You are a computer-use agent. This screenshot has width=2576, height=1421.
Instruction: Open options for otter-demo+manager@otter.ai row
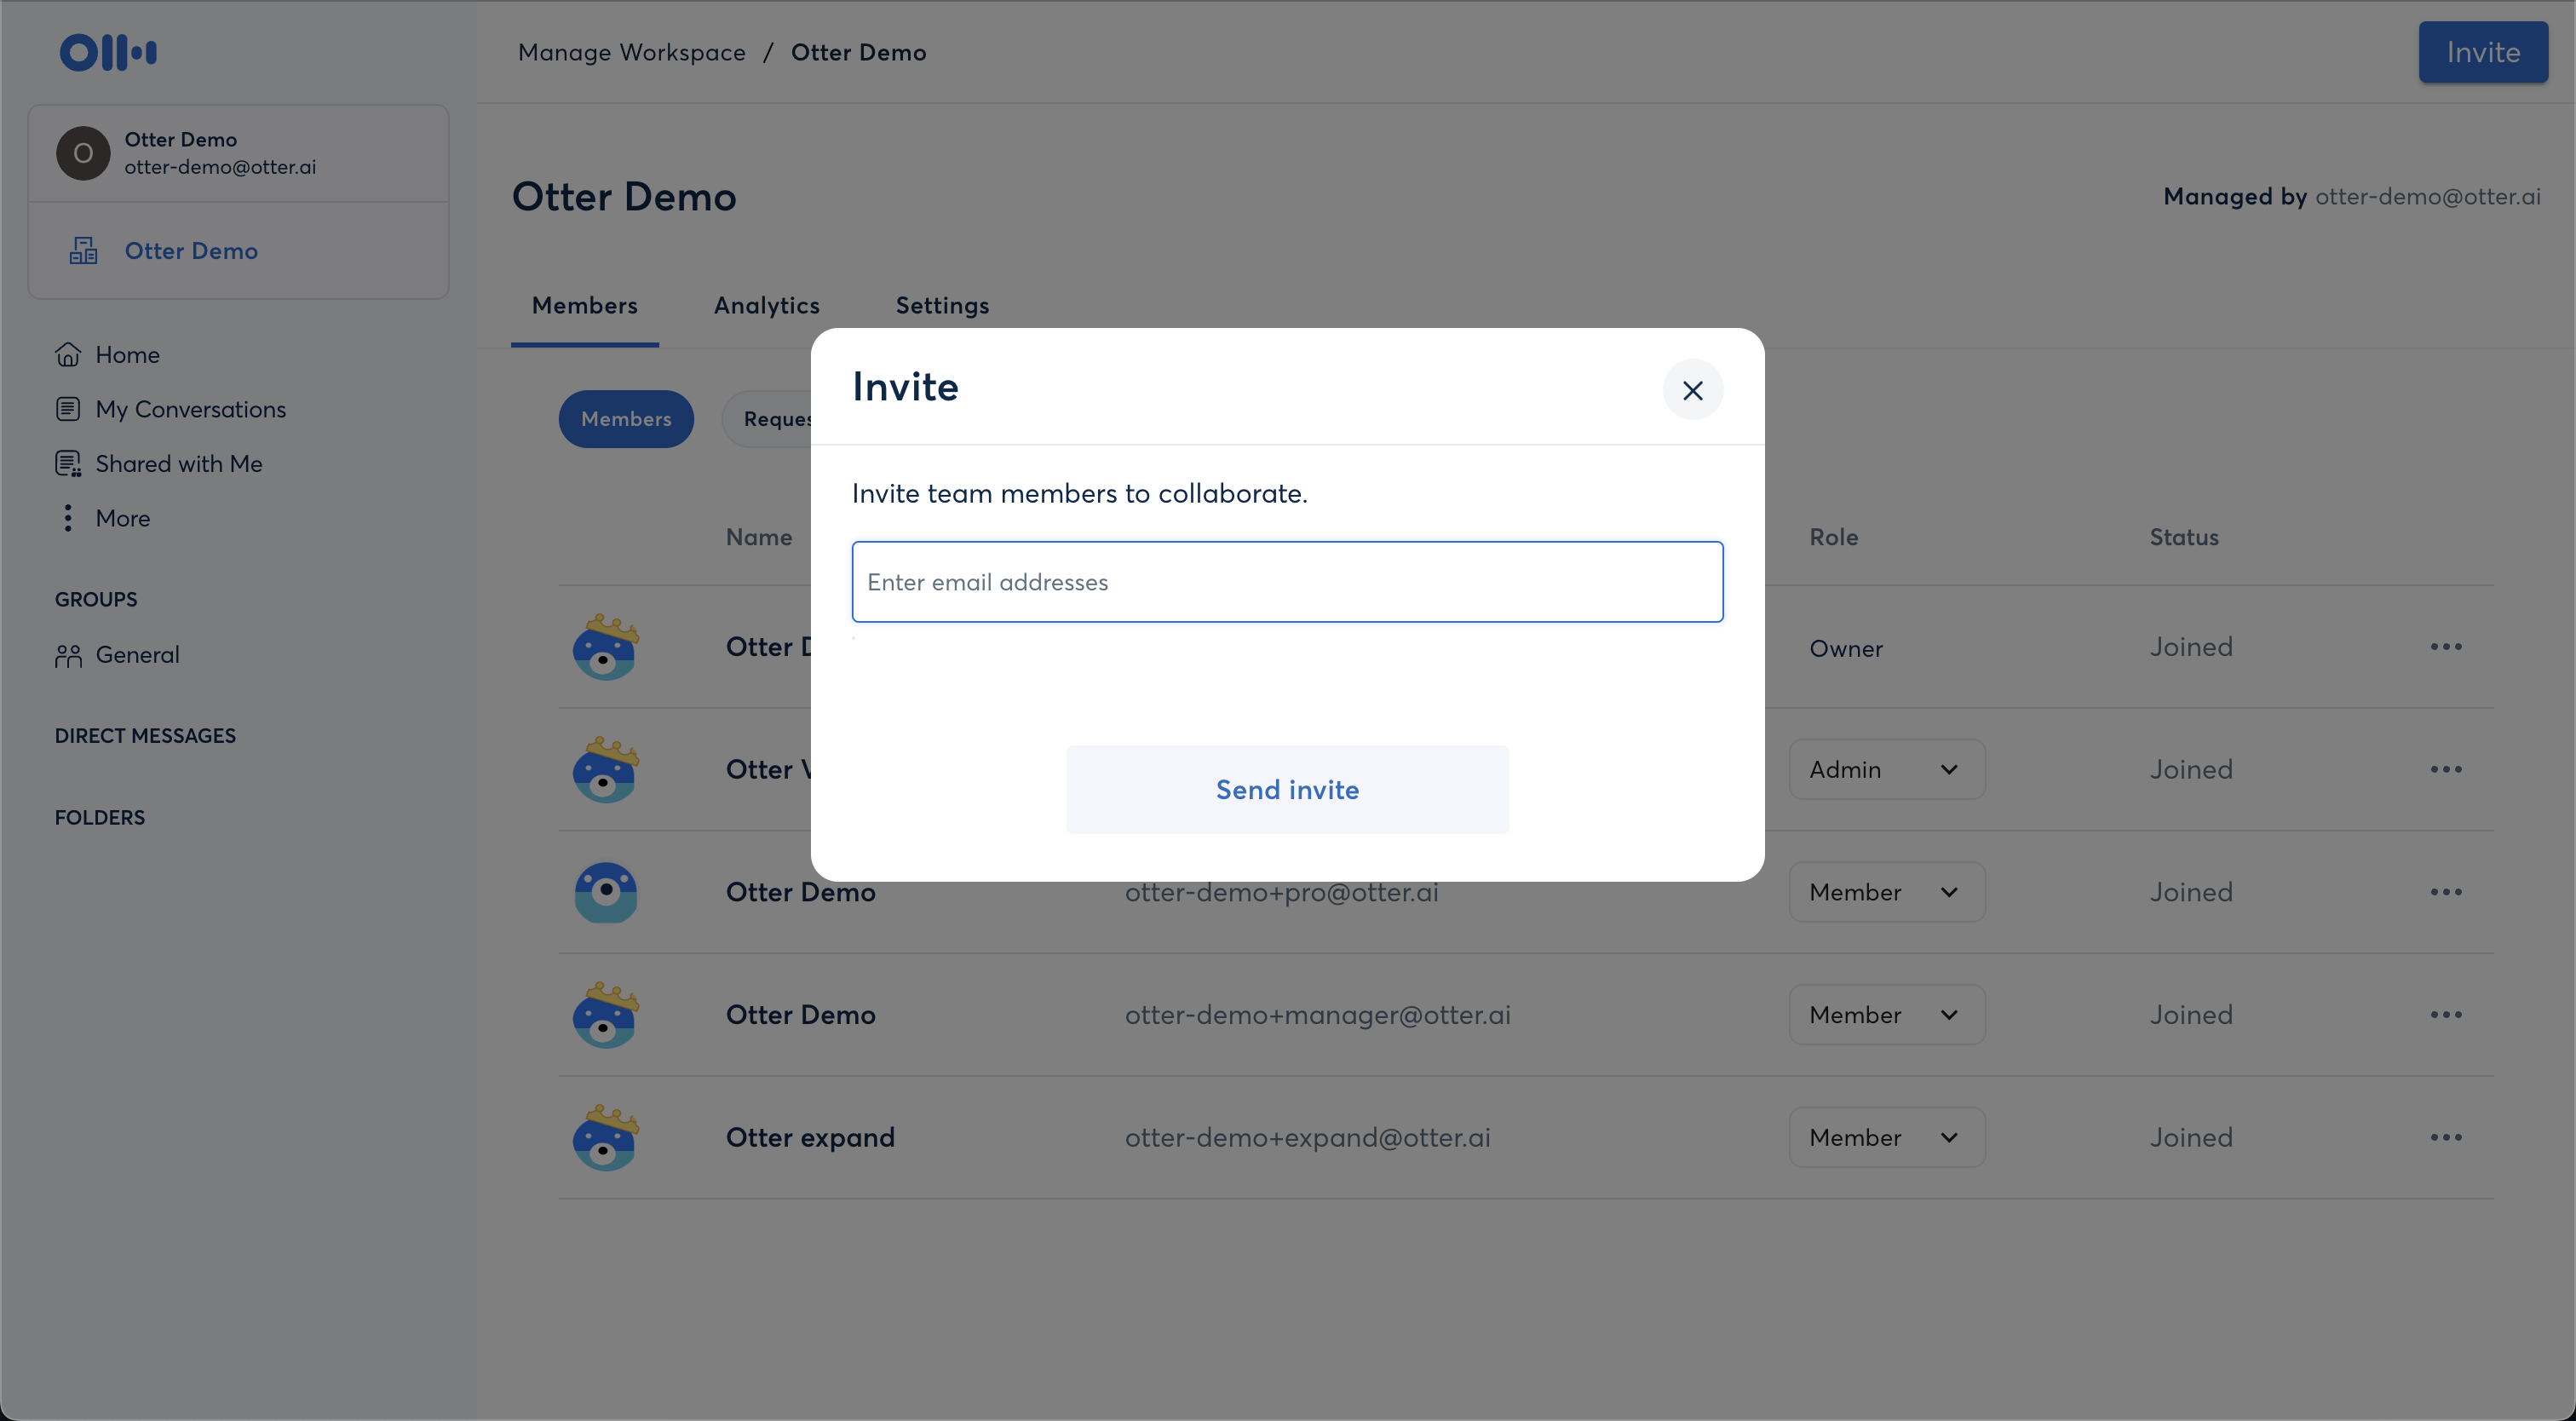coord(2446,1015)
